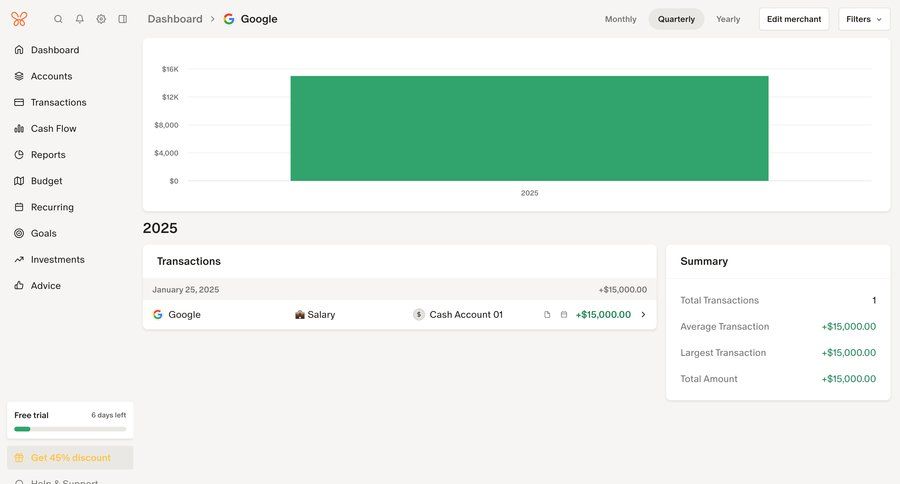Click the Transactions card icon
The height and width of the screenshot is (484, 900).
tap(19, 102)
